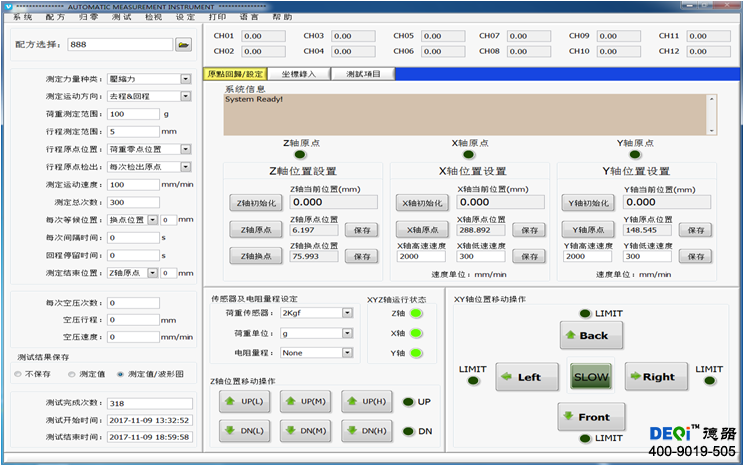This screenshot has width=744, height=466.
Task: Click Z轴换点位置 field 75.993
Action: click(314, 256)
